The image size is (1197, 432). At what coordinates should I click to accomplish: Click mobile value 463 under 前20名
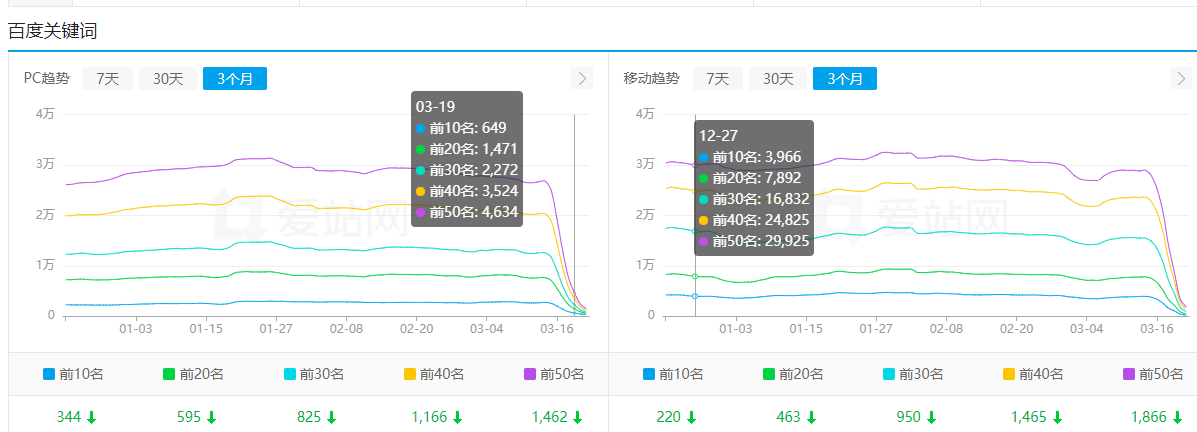(789, 417)
